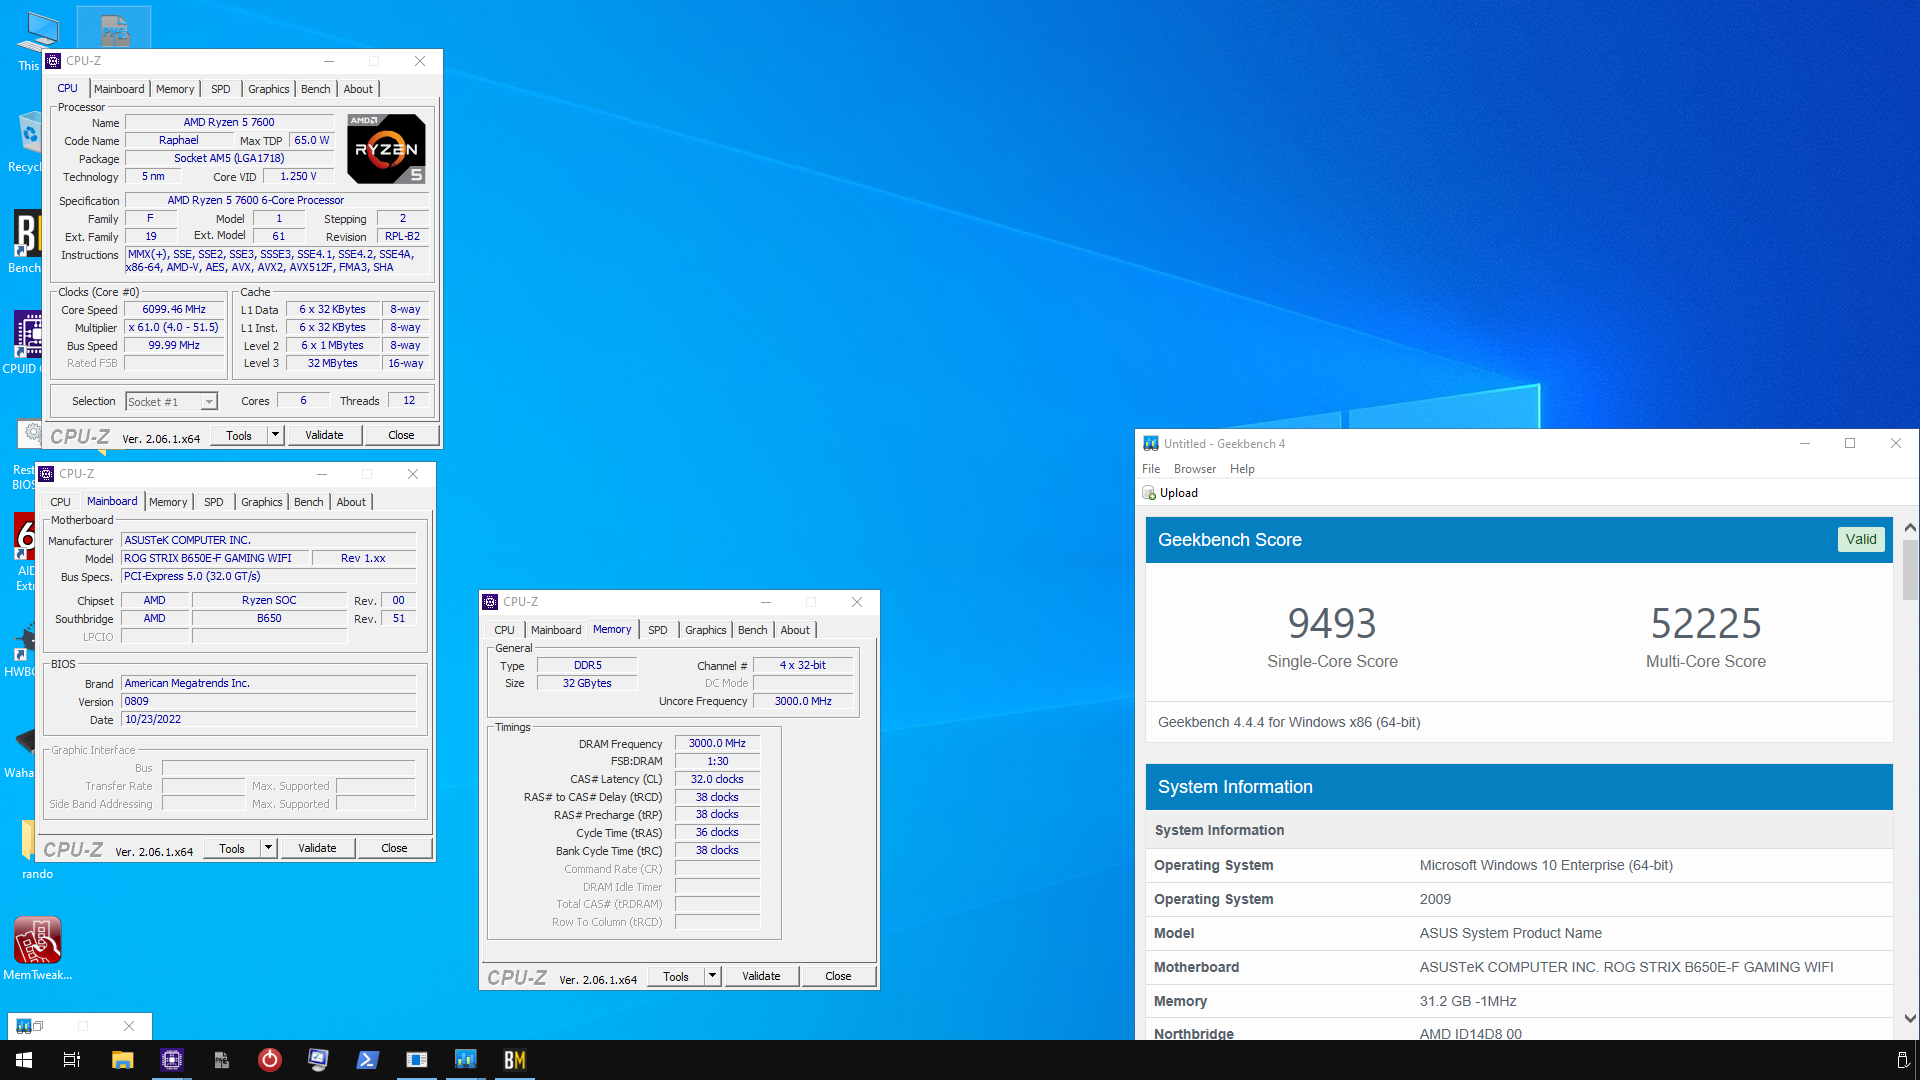Click the Geekbench 4 title bar icon
Screen dimensions: 1920x1080
(x=1151, y=443)
